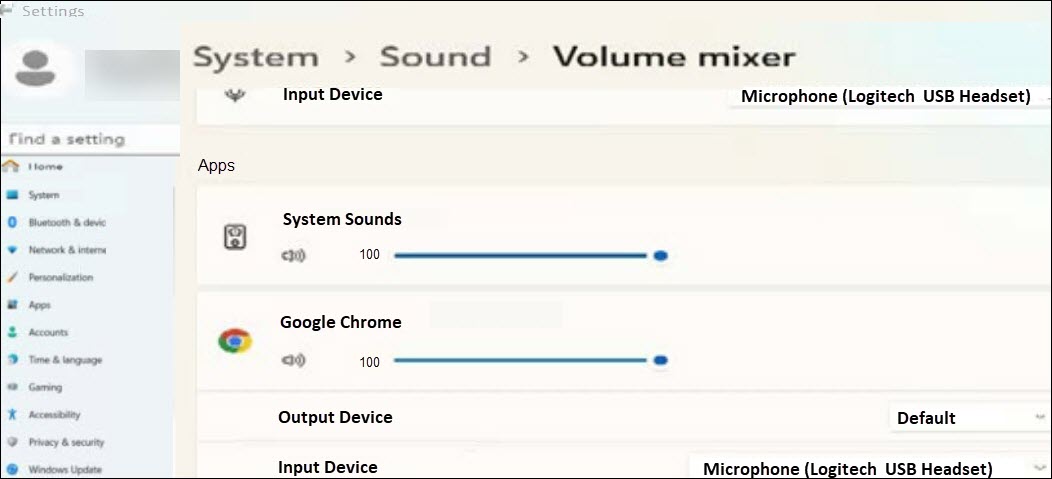Viewport: 1052px width, 479px height.
Task: Mute System Sounds speaker icon
Action: (x=294, y=256)
